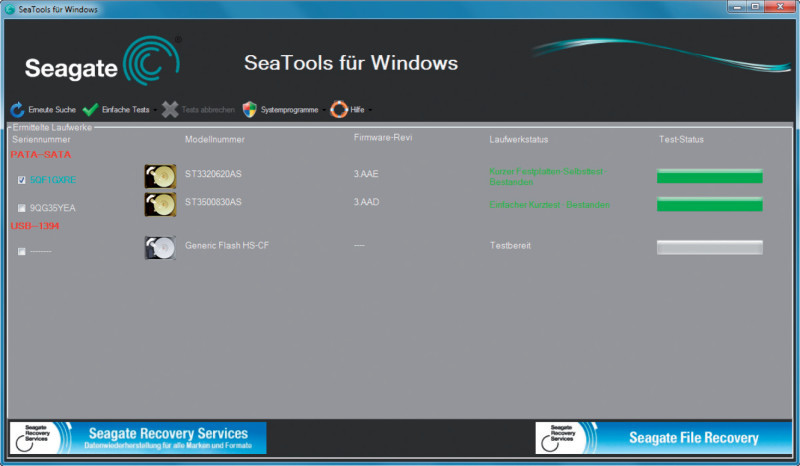The image size is (800, 466).
Task: Check the 9QG35YEA drive checkbox
Action: [21, 208]
